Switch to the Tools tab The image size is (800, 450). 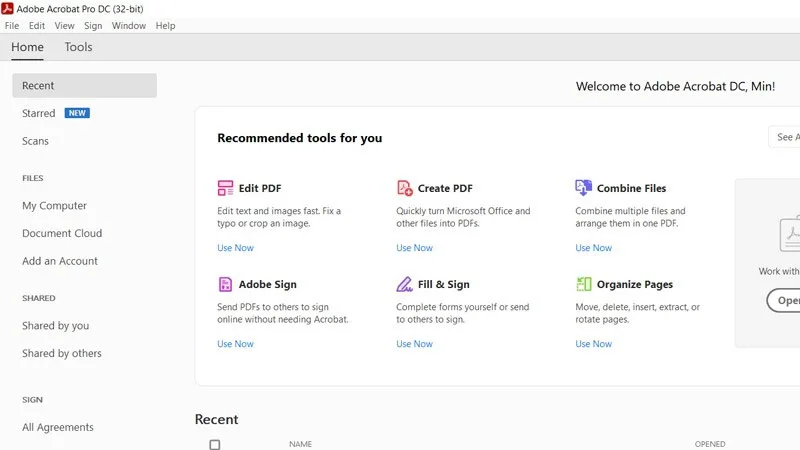point(78,47)
